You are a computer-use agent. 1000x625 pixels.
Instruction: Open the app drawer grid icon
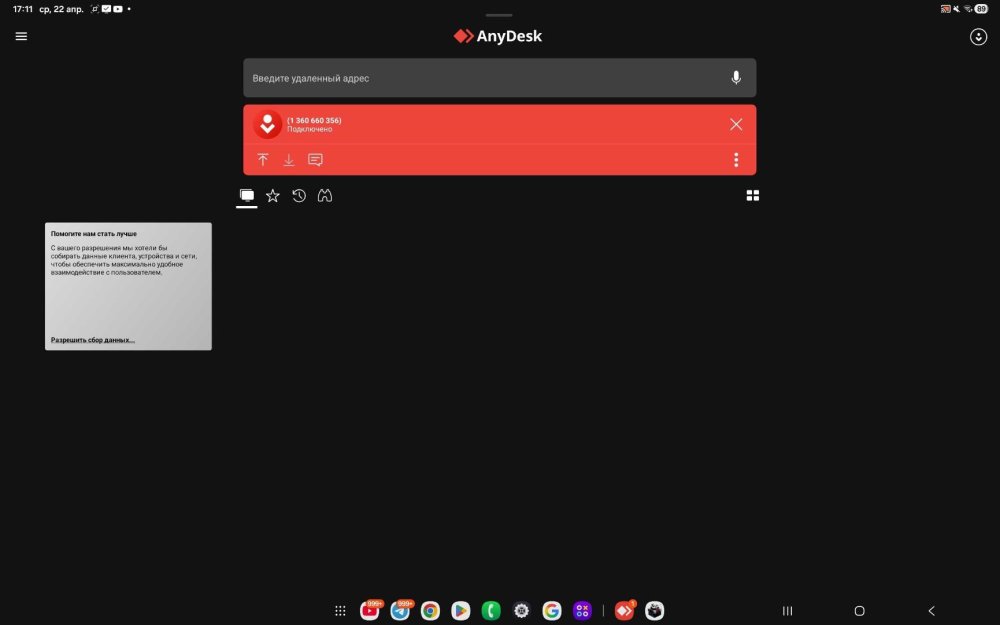tap(341, 611)
